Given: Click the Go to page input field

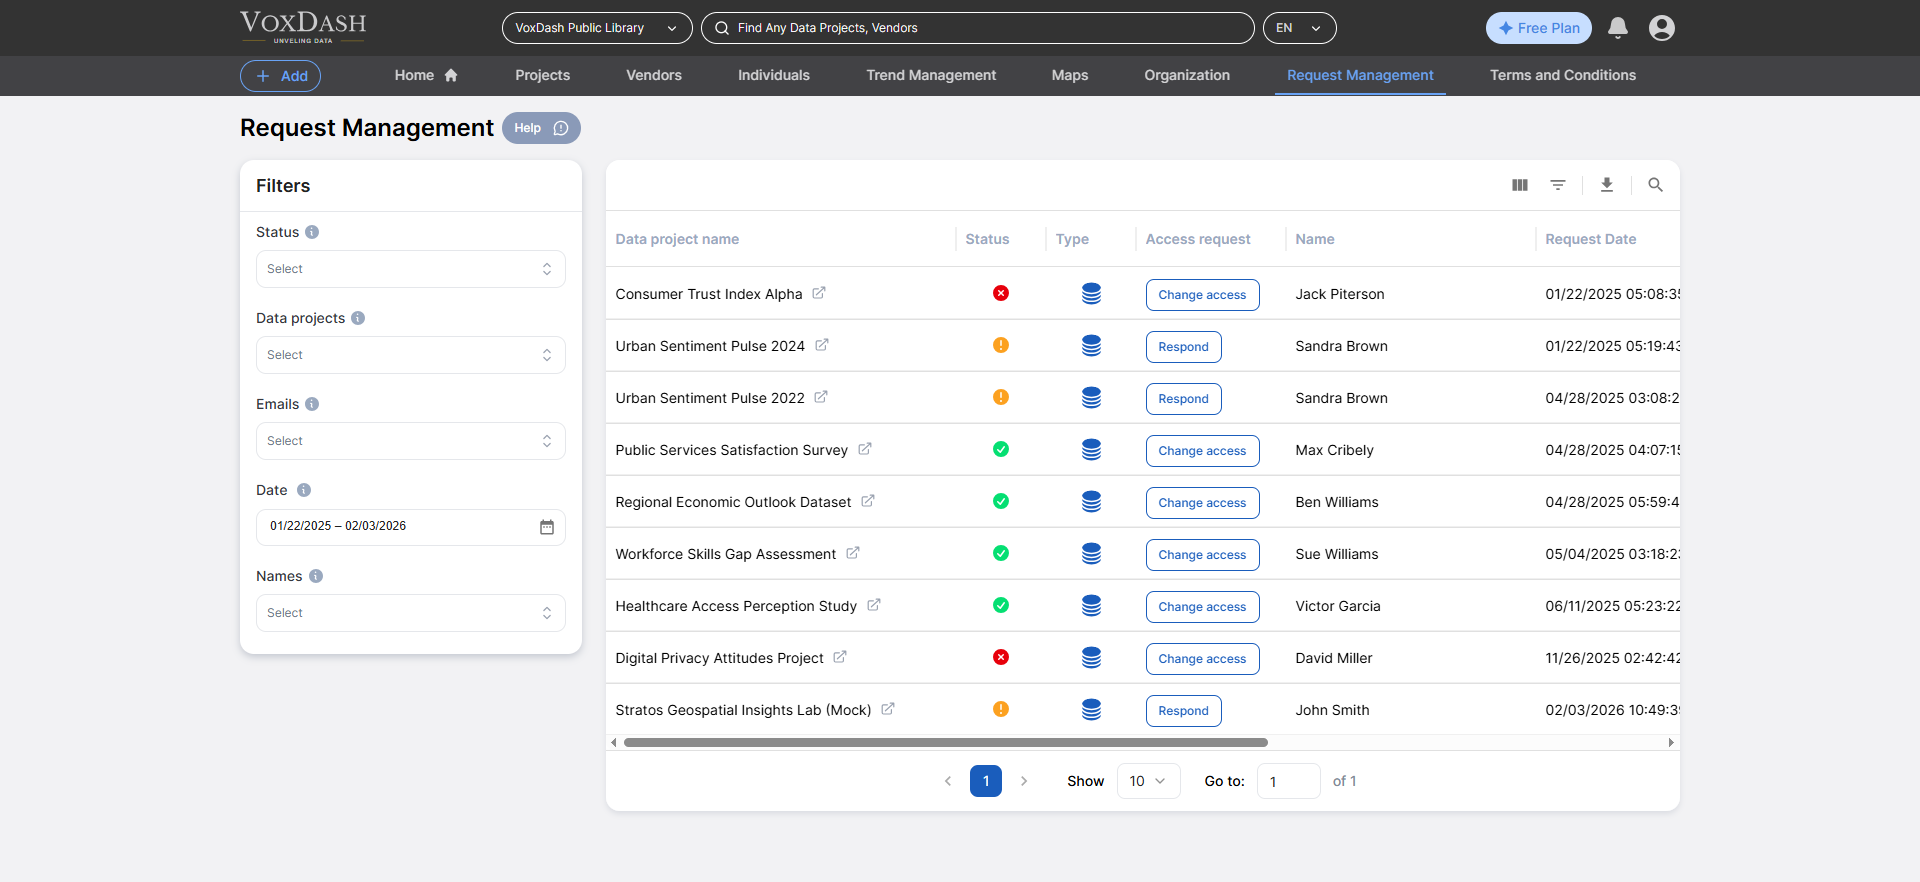Looking at the screenshot, I should point(1288,781).
